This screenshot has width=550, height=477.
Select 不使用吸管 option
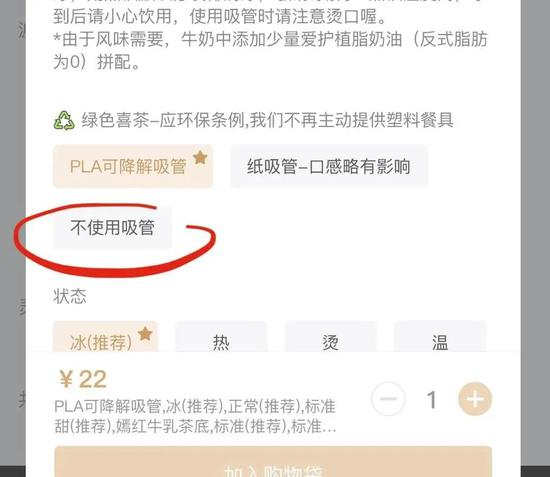[112, 227]
